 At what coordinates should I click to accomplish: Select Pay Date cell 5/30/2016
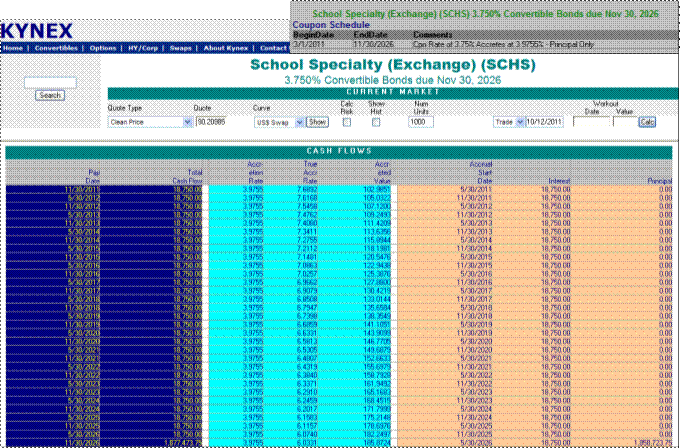[84, 265]
